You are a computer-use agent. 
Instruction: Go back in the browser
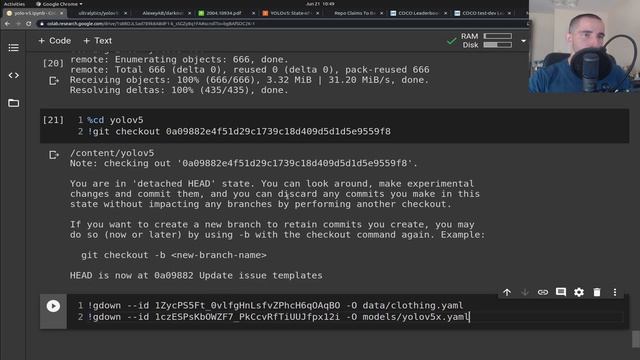[x=7, y=24]
